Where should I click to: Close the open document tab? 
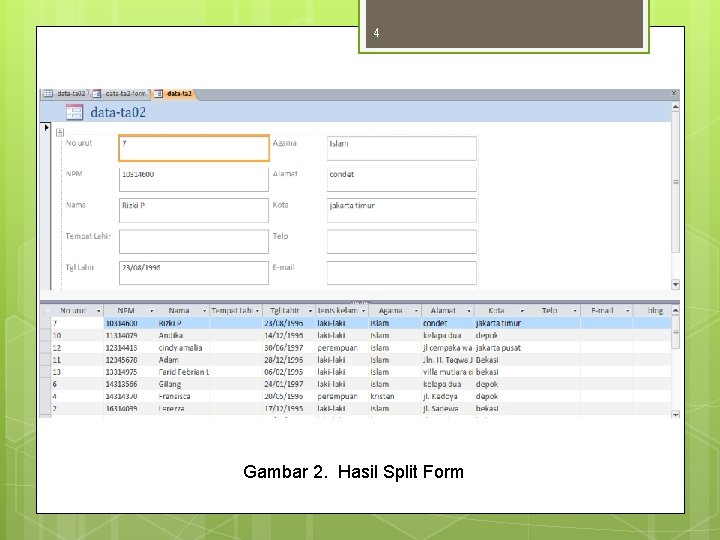pos(674,93)
